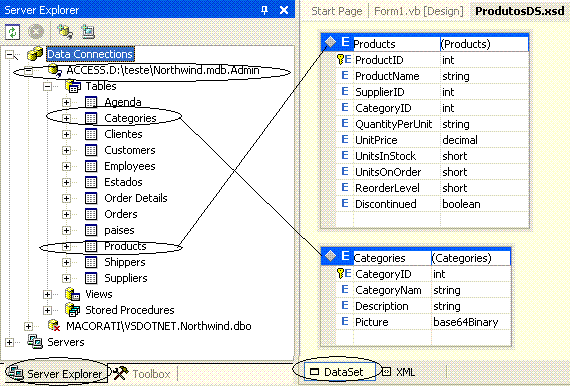Click the Orders table icon
This screenshot has height=386, width=570.
(91, 214)
